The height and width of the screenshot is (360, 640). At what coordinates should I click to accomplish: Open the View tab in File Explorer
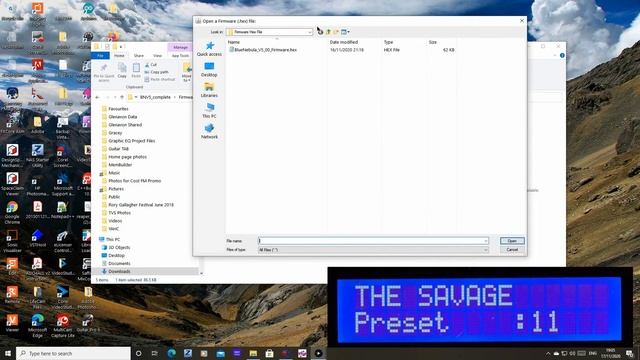click(158, 56)
